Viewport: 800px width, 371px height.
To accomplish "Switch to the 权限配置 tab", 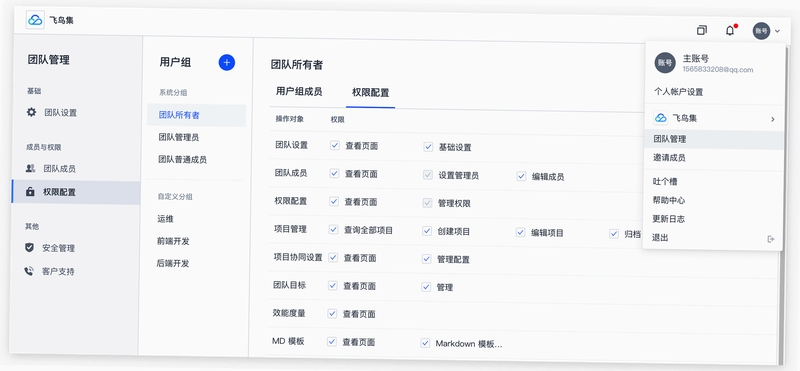I will point(370,93).
